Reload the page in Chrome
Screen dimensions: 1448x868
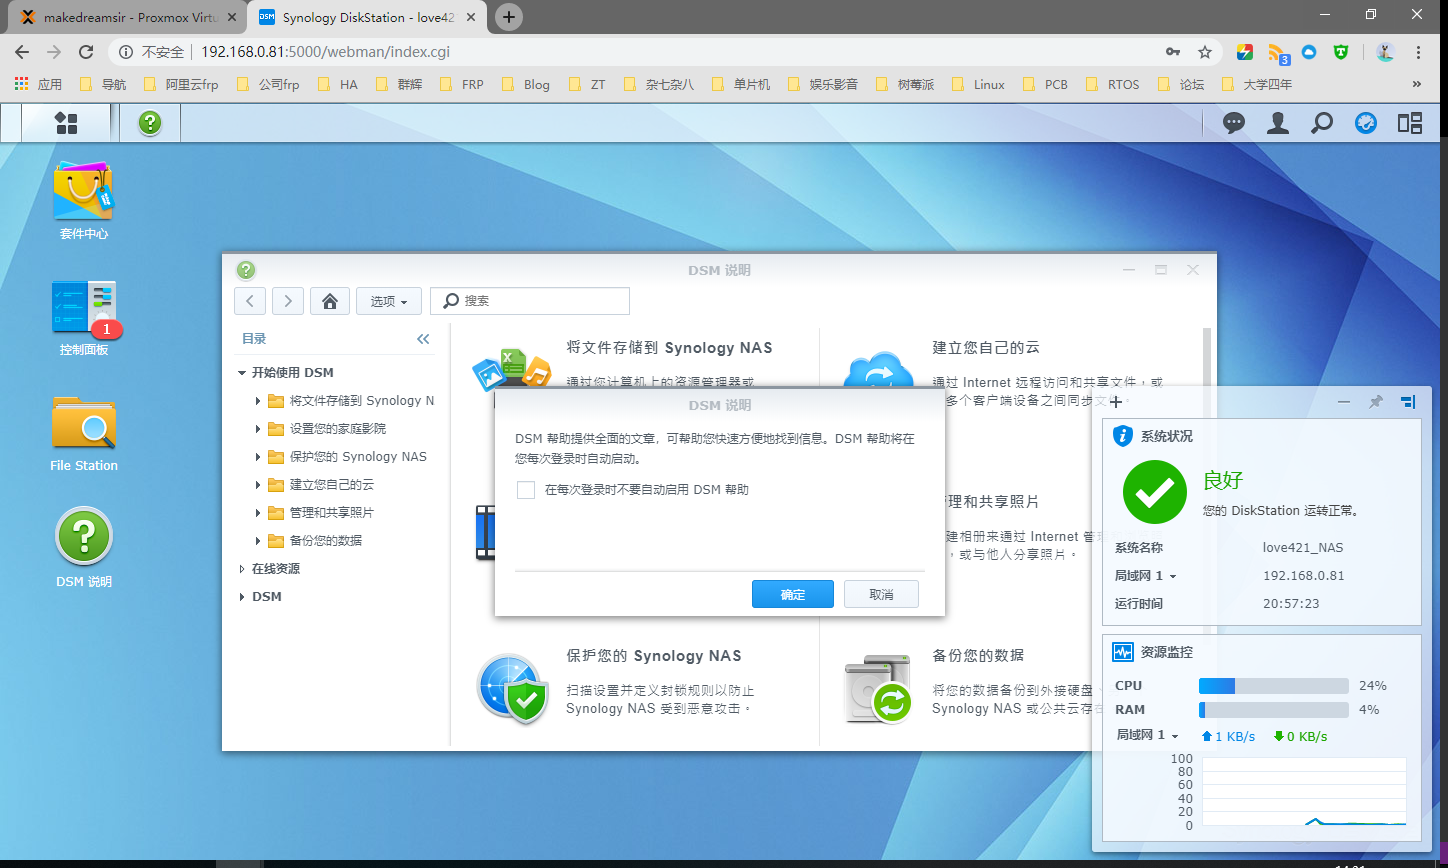point(86,52)
